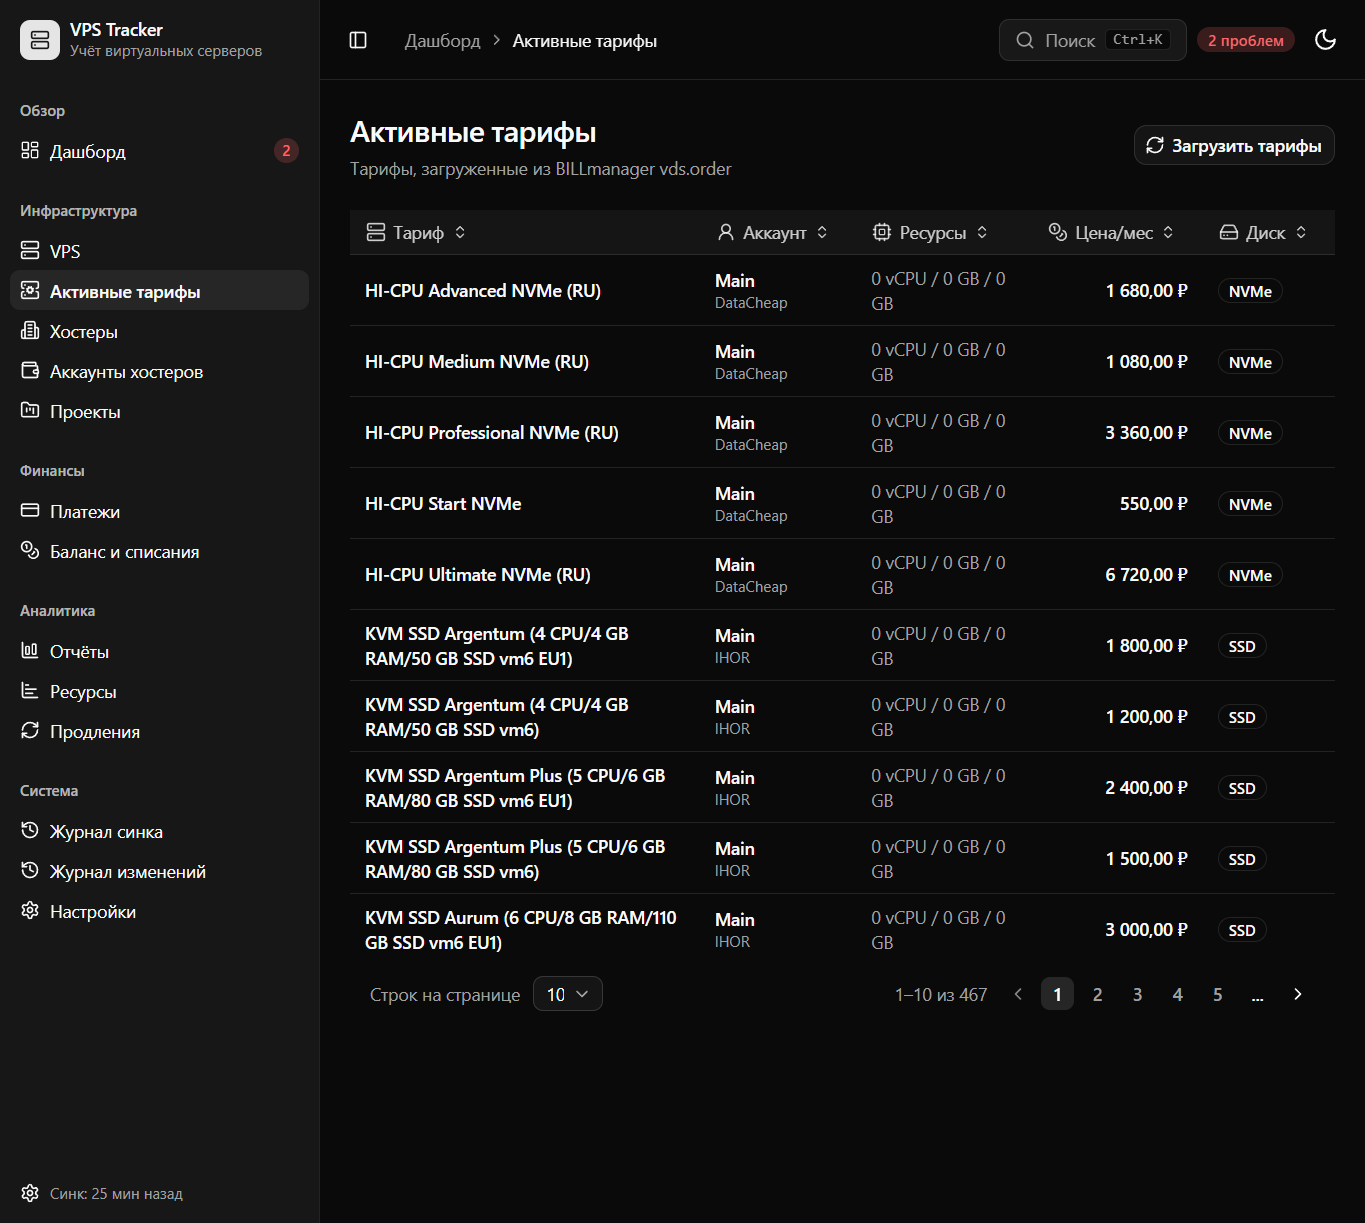The image size is (1365, 1223).
Task: Click the 3 360,00 ₽ price
Action: [1146, 433]
